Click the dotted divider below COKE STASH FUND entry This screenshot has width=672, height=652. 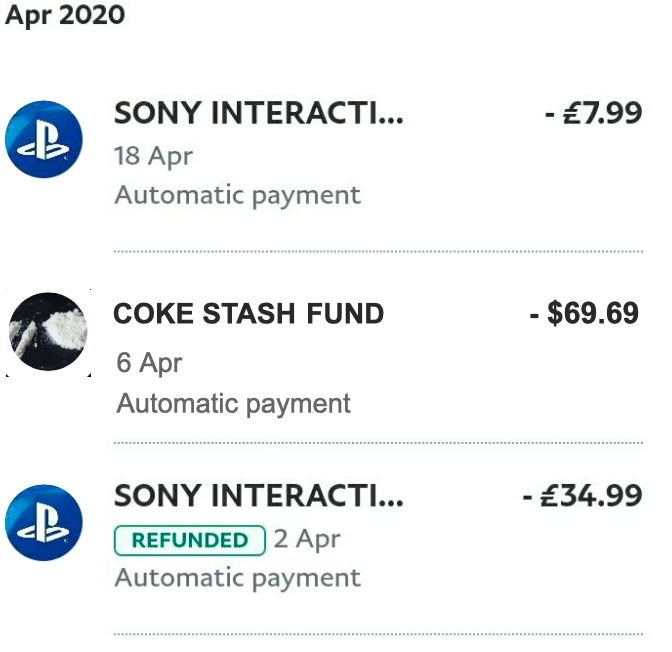pyautogui.click(x=378, y=442)
